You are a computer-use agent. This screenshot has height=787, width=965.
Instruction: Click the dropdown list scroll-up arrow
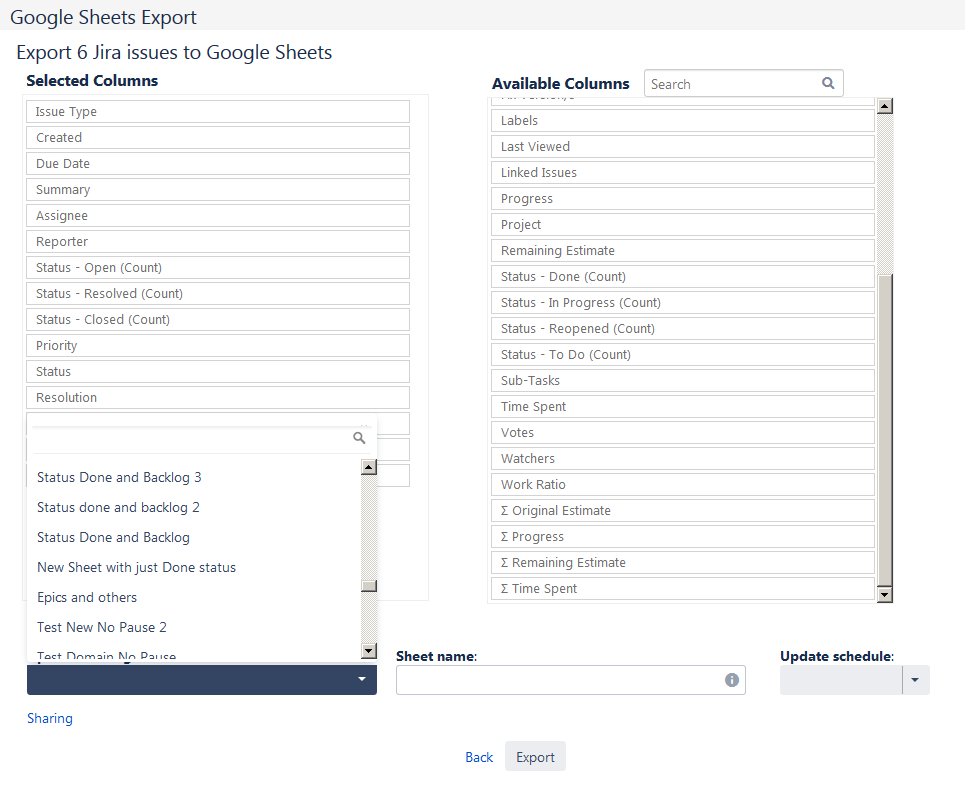pos(369,467)
